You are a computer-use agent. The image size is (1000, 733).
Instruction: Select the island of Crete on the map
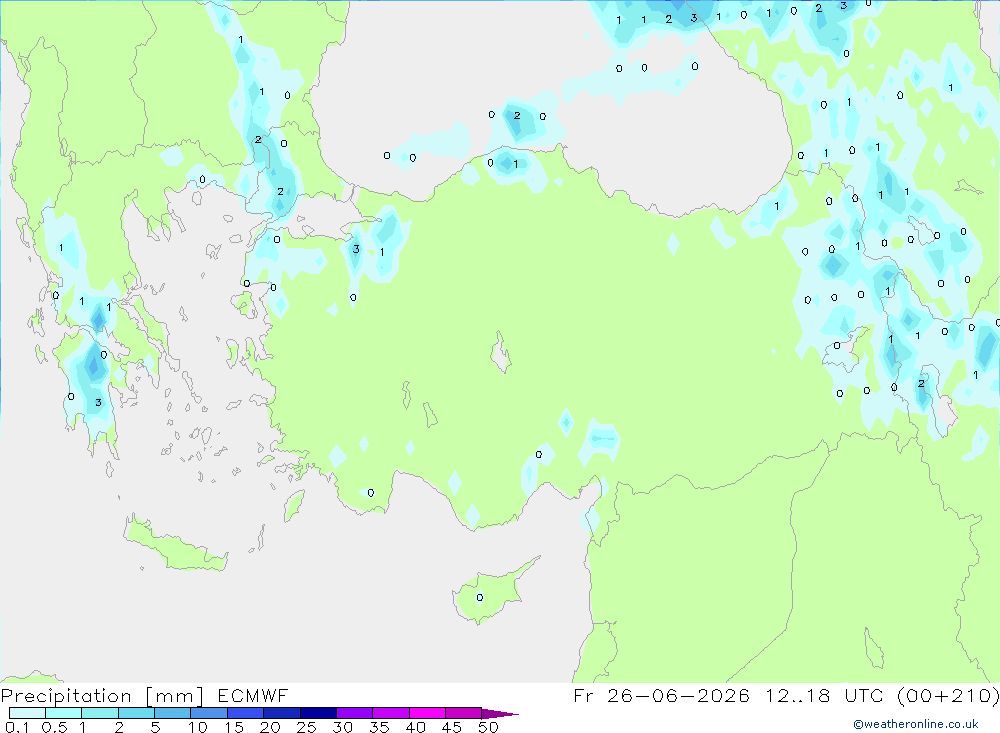click(175, 544)
